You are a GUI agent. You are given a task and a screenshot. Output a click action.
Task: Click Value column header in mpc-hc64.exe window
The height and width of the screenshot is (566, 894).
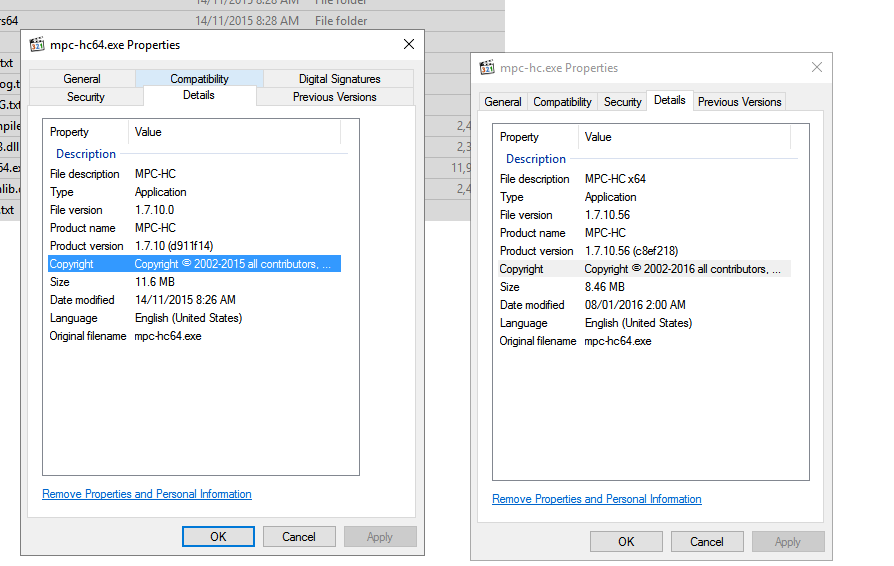pyautogui.click(x=234, y=132)
